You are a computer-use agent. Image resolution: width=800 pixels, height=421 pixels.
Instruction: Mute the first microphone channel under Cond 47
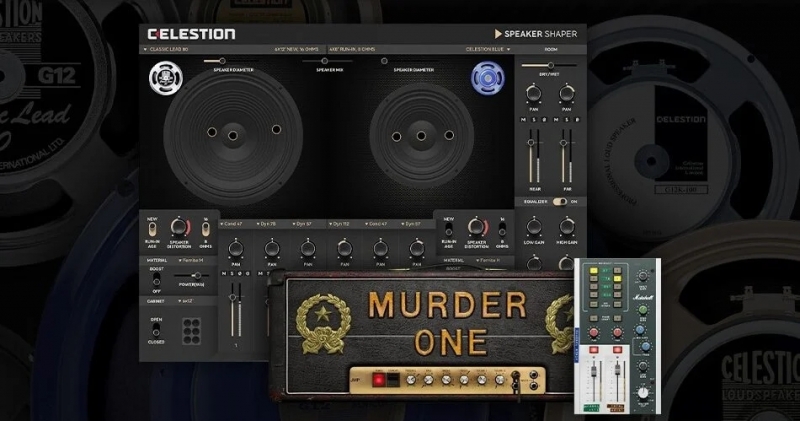click(x=223, y=274)
